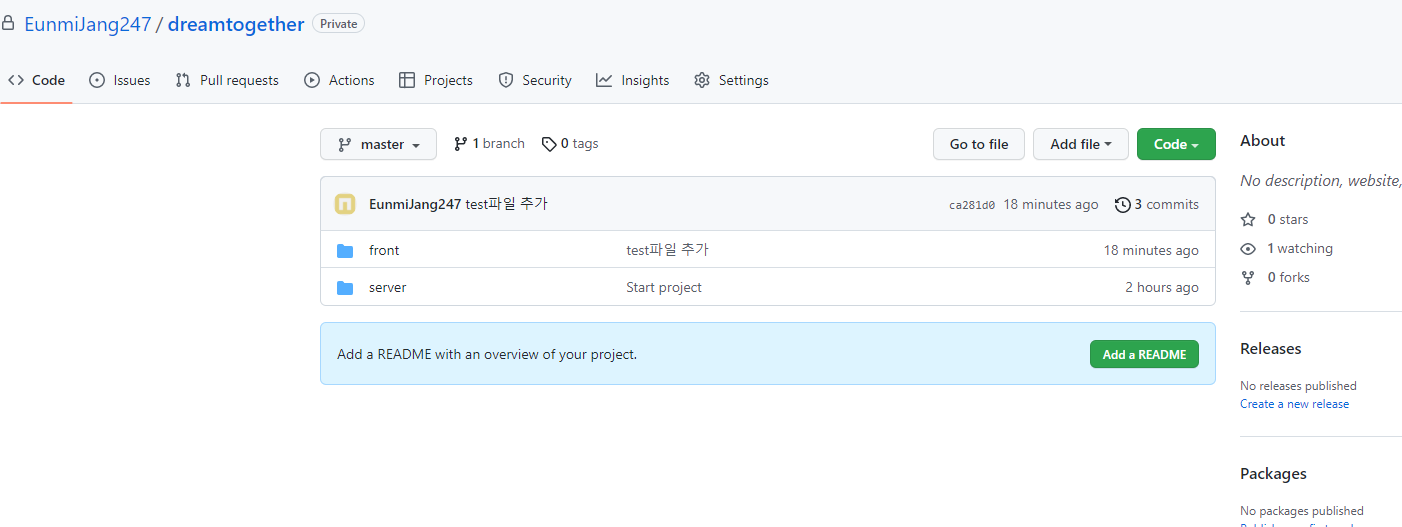Open the green Code dropdown
Viewport: 1402px width, 527px height.
point(1176,144)
